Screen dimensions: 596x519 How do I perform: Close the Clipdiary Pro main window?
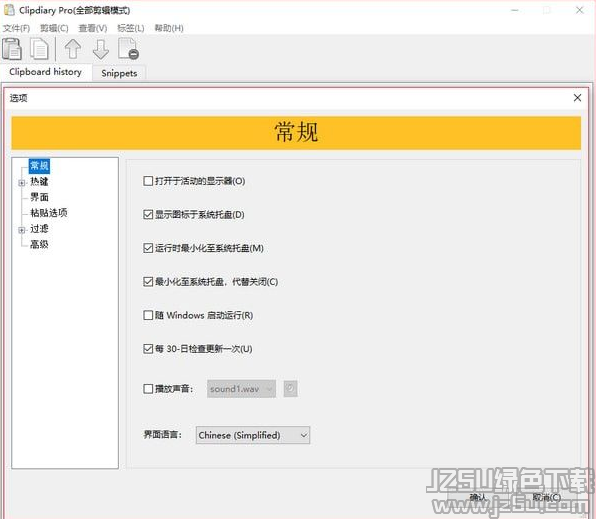[580, 10]
